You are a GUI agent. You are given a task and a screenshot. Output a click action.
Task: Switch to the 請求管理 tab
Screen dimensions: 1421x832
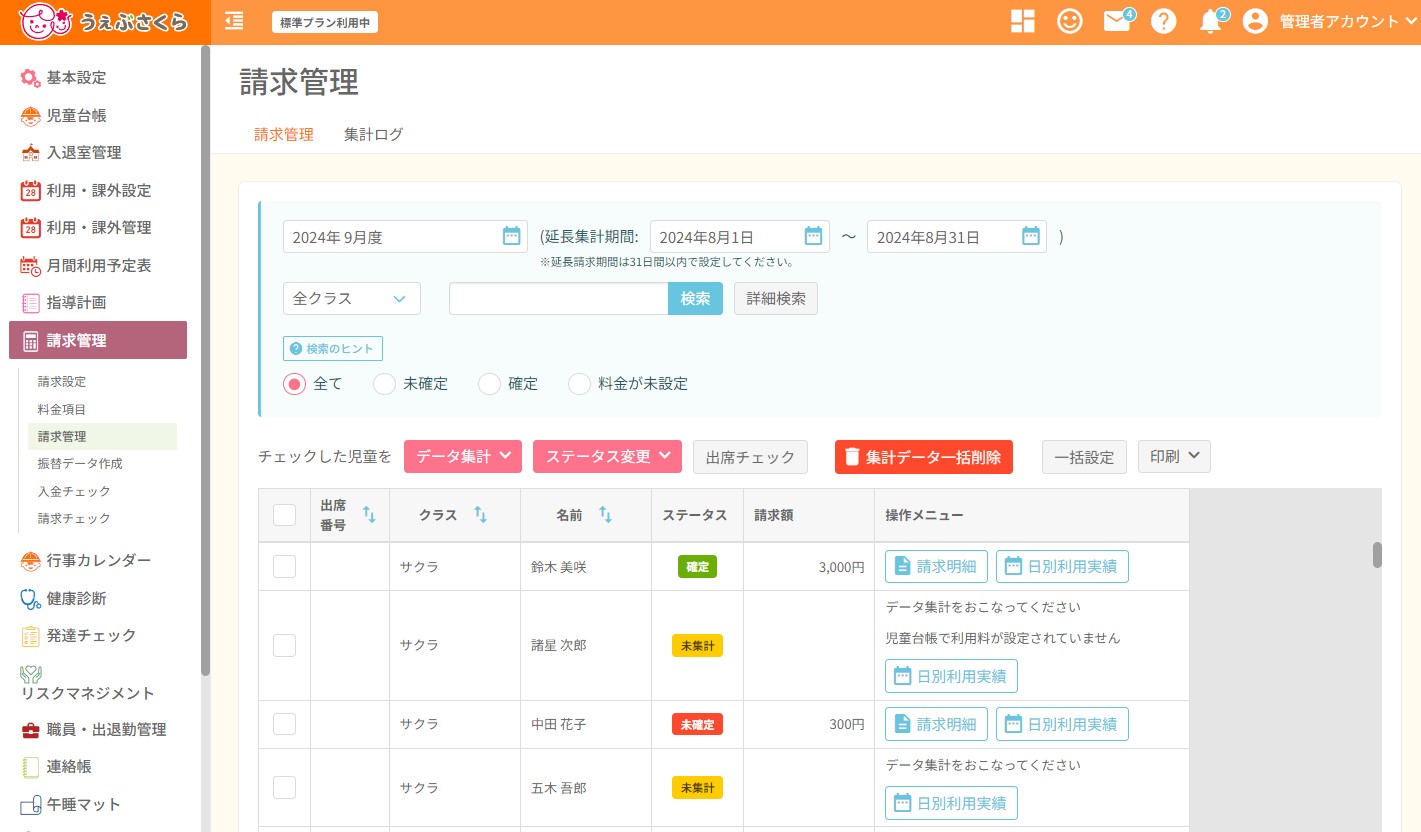(x=284, y=134)
